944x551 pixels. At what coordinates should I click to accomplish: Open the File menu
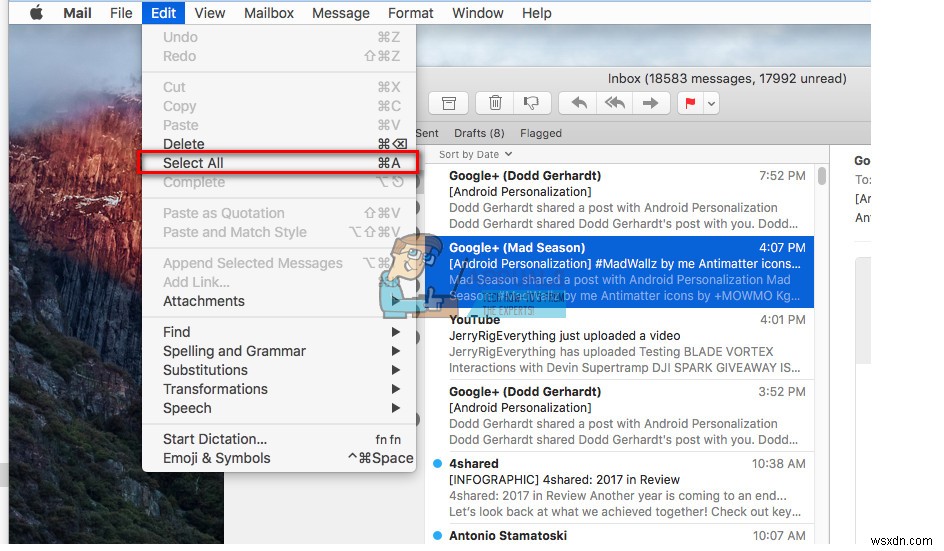pyautogui.click(x=121, y=13)
